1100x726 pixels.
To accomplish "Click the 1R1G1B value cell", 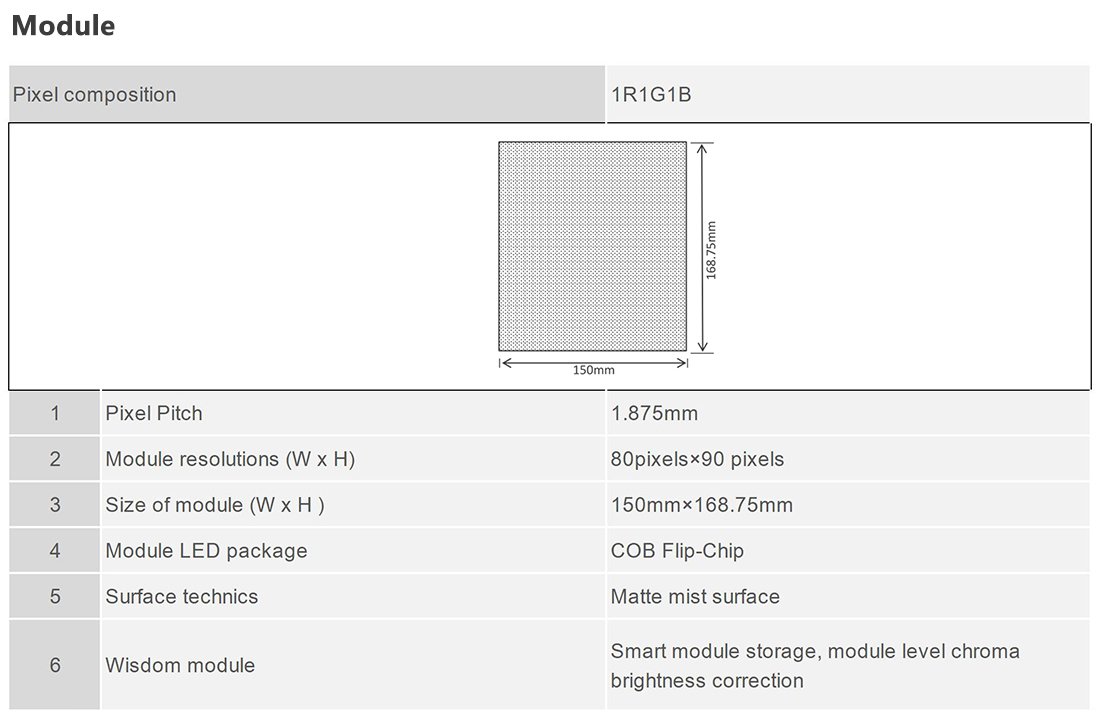I will tap(848, 94).
